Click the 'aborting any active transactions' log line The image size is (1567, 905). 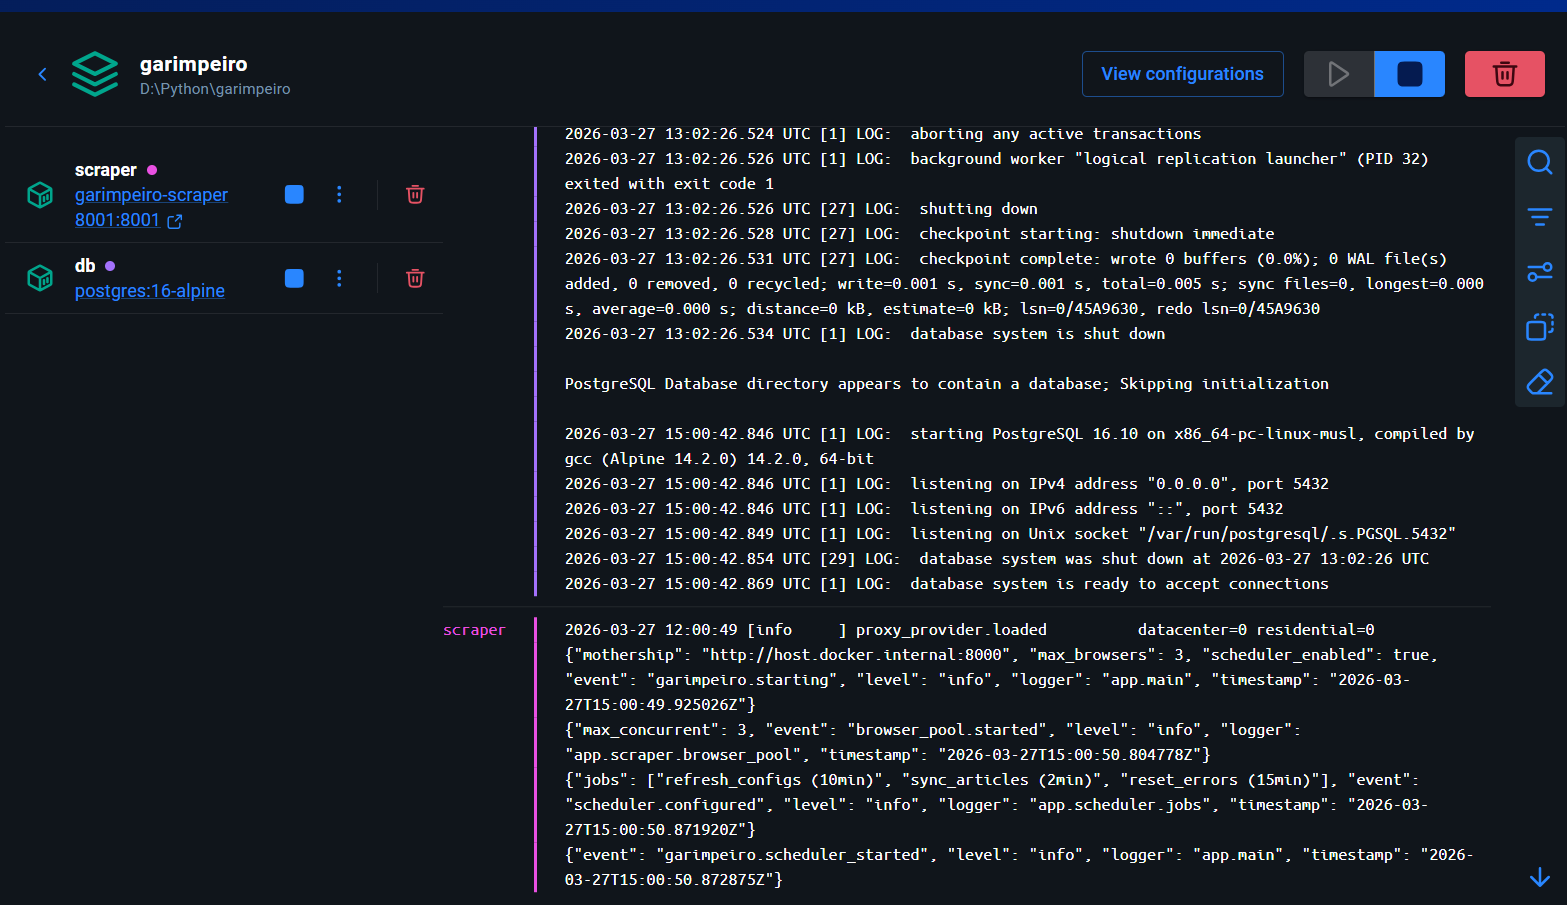tap(883, 134)
